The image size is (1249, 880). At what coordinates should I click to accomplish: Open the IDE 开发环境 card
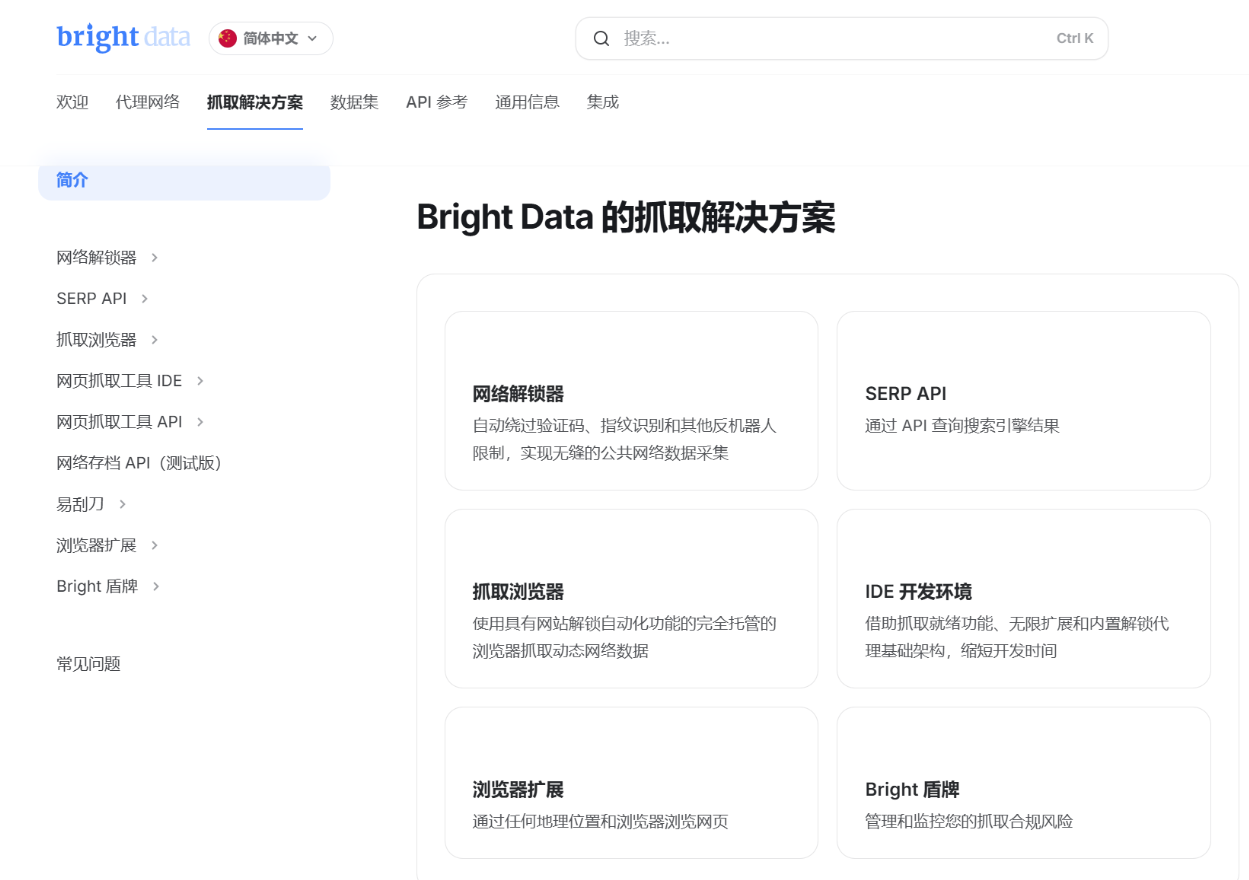[1023, 599]
